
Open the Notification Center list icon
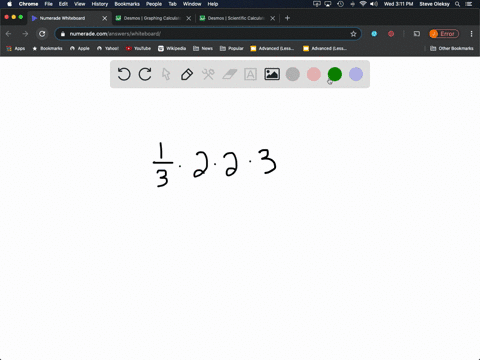(x=469, y=4)
